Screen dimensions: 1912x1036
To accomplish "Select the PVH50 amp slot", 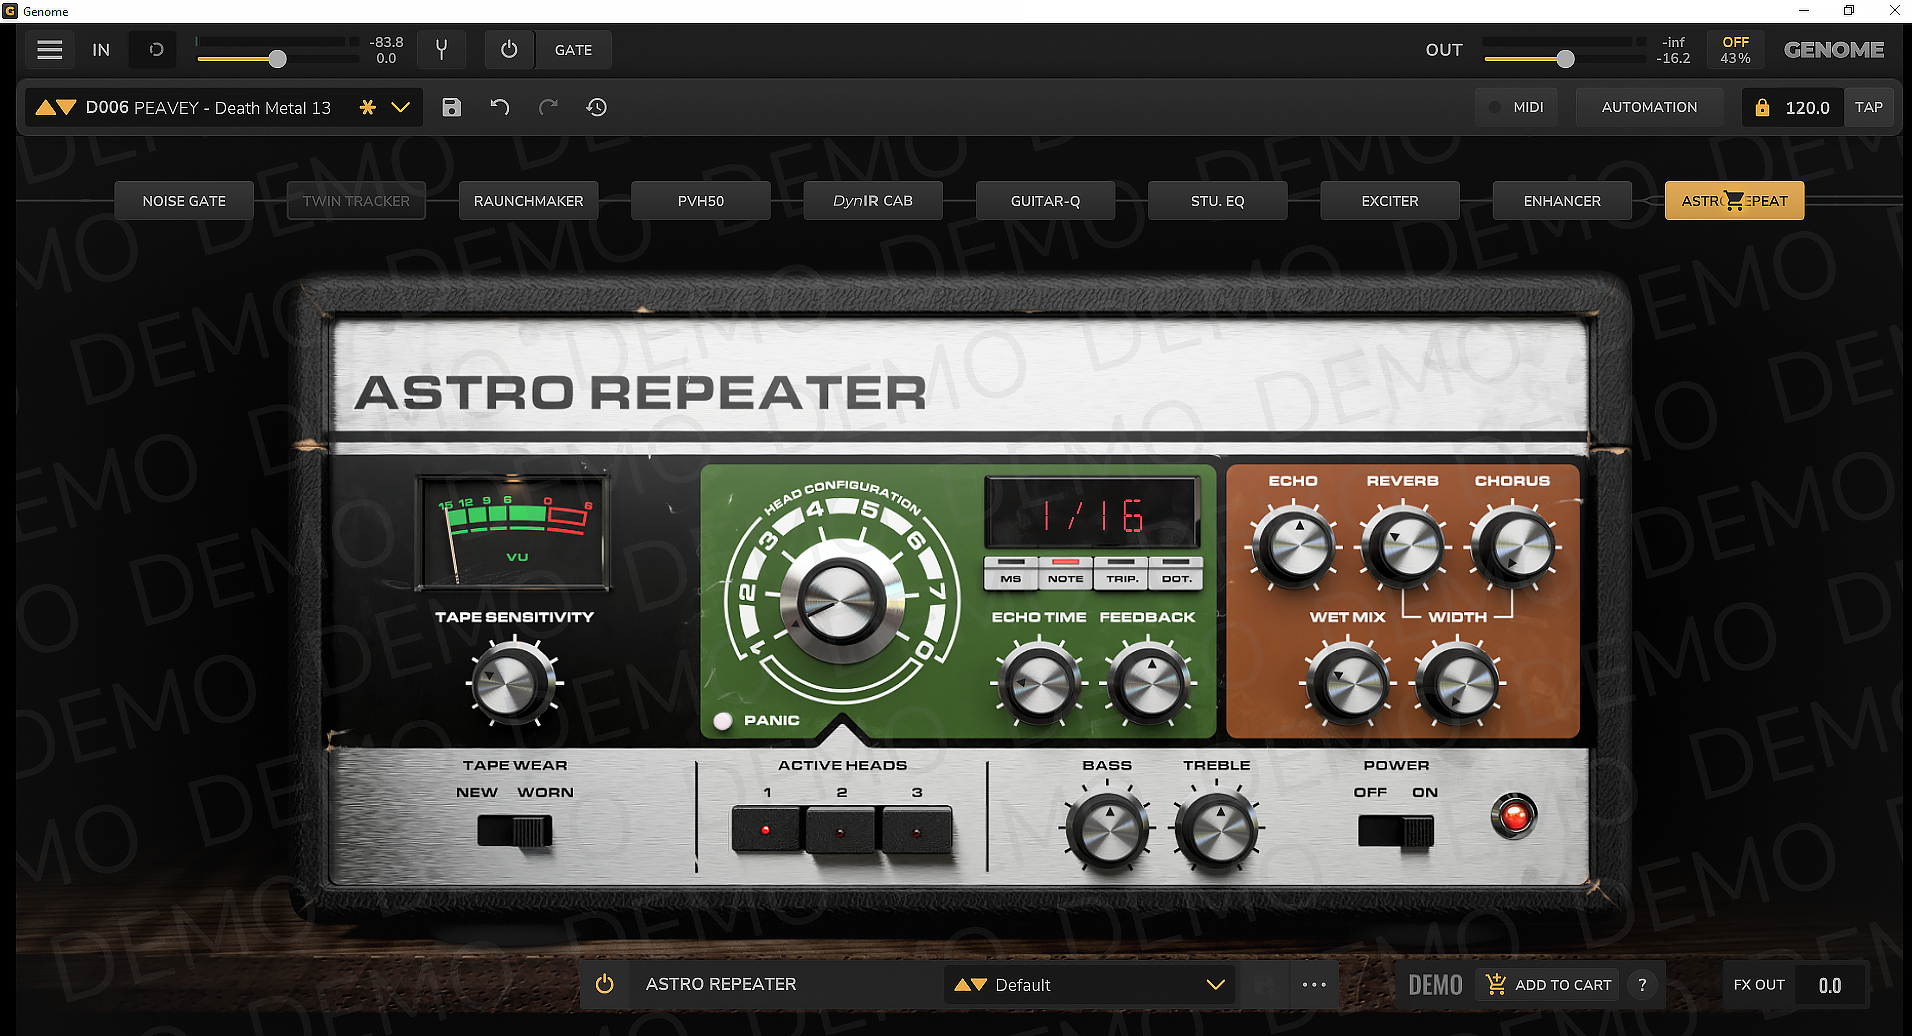I will (701, 201).
